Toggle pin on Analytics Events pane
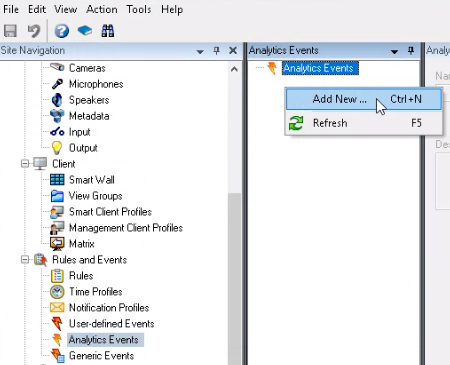The width and height of the screenshot is (450, 365). click(x=411, y=51)
